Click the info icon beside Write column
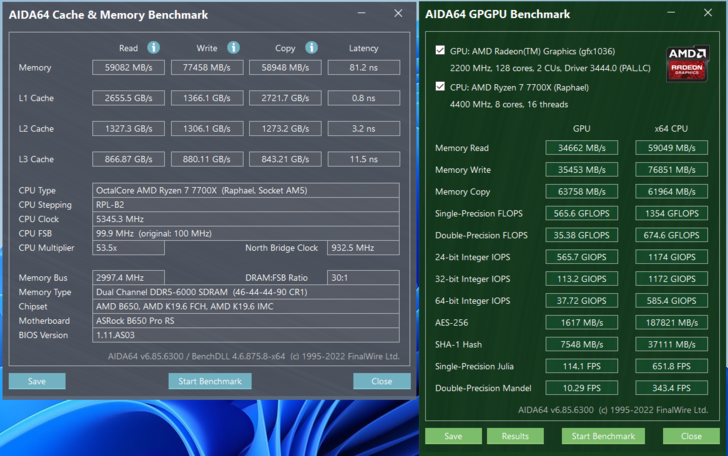Viewport: 728px width, 456px height. [x=232, y=48]
